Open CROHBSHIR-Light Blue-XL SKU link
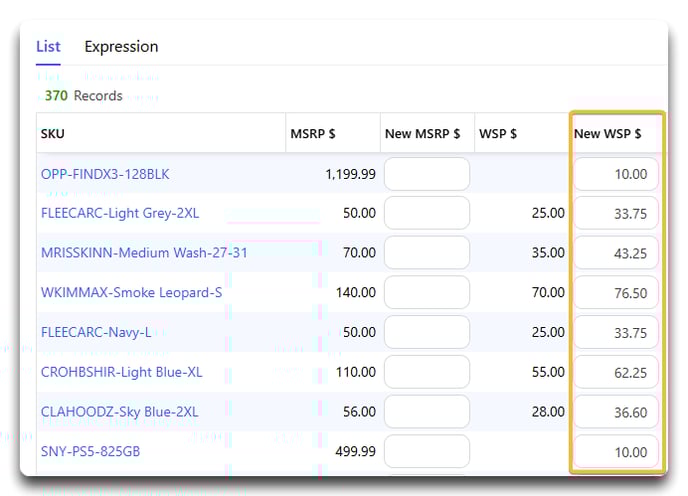 [x=122, y=372]
